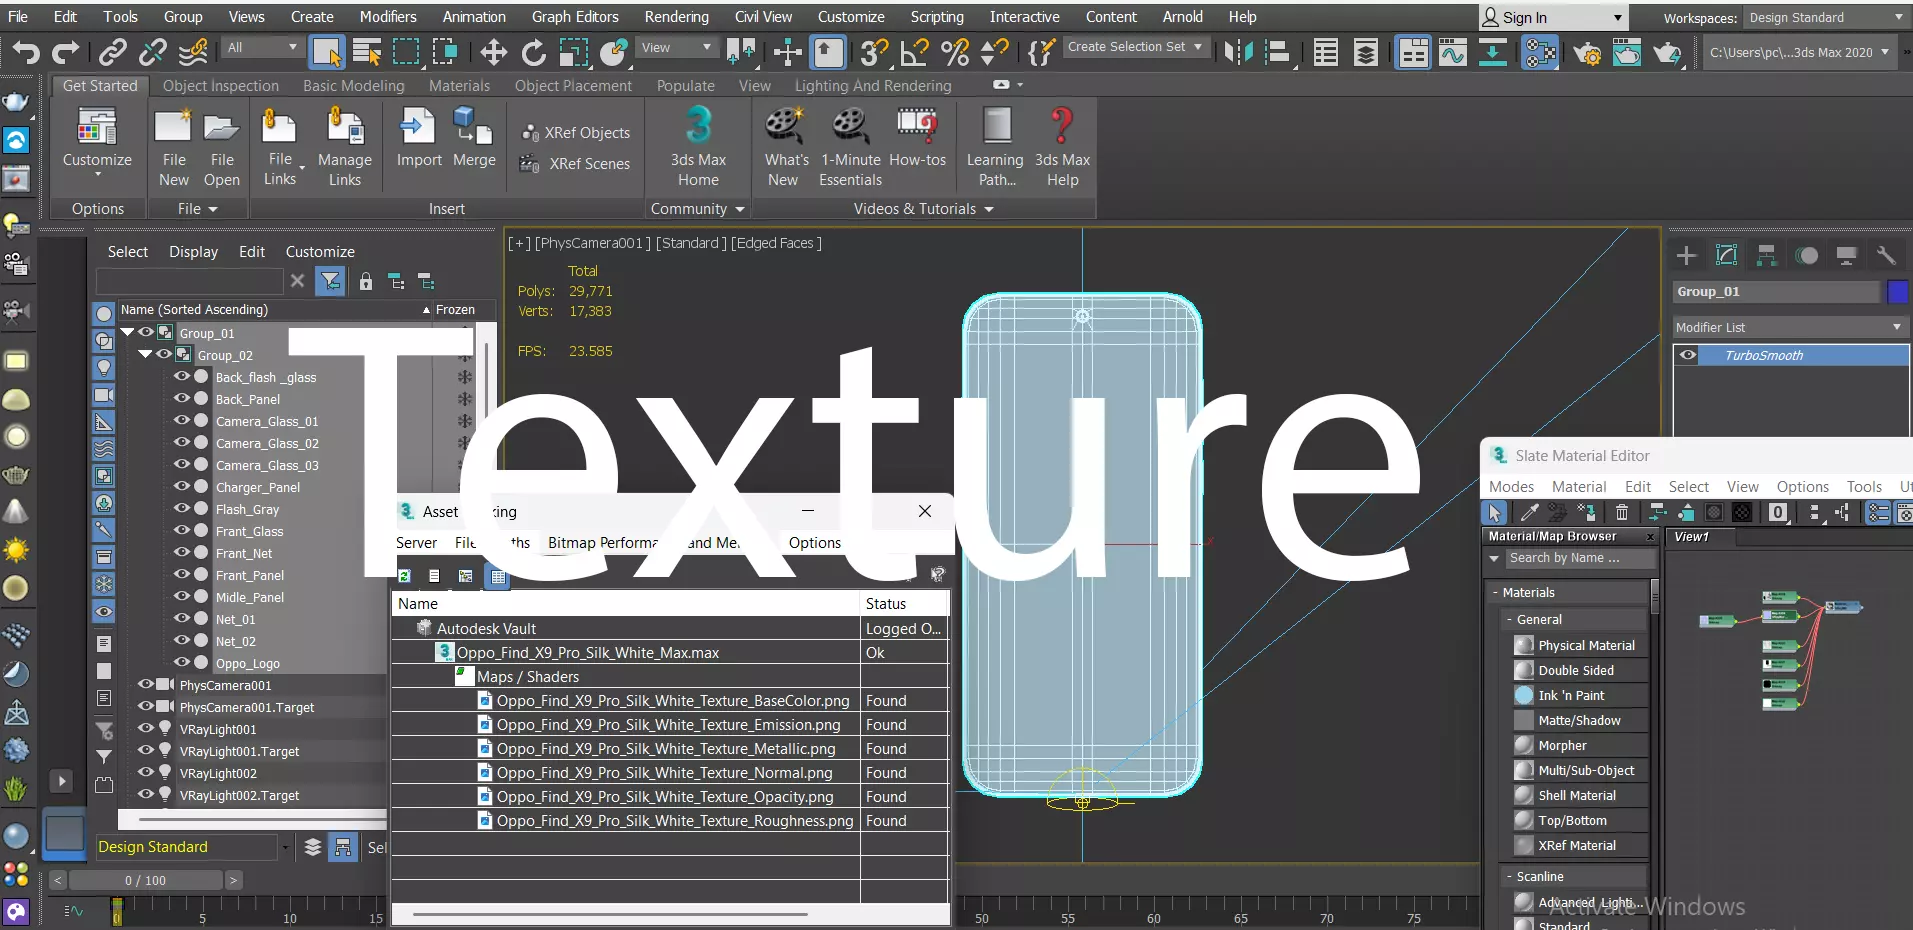Open the Material Editor toolbar icon
This screenshot has height=930, width=1913.
[1540, 51]
